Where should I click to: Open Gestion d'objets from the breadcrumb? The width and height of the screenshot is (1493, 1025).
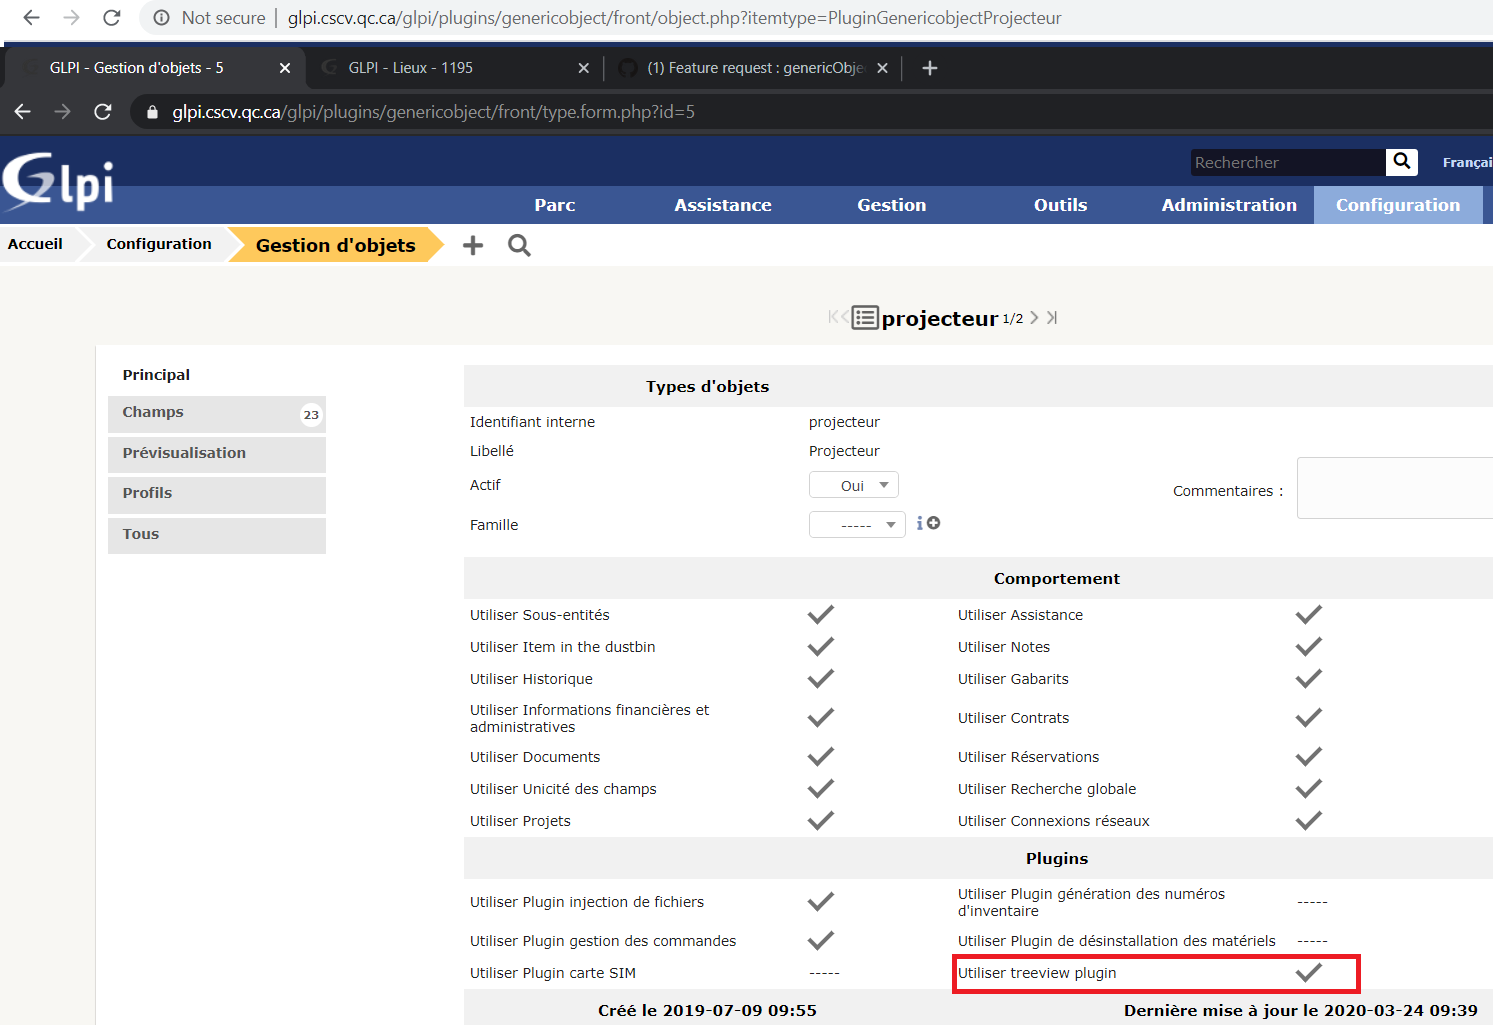[x=335, y=245]
